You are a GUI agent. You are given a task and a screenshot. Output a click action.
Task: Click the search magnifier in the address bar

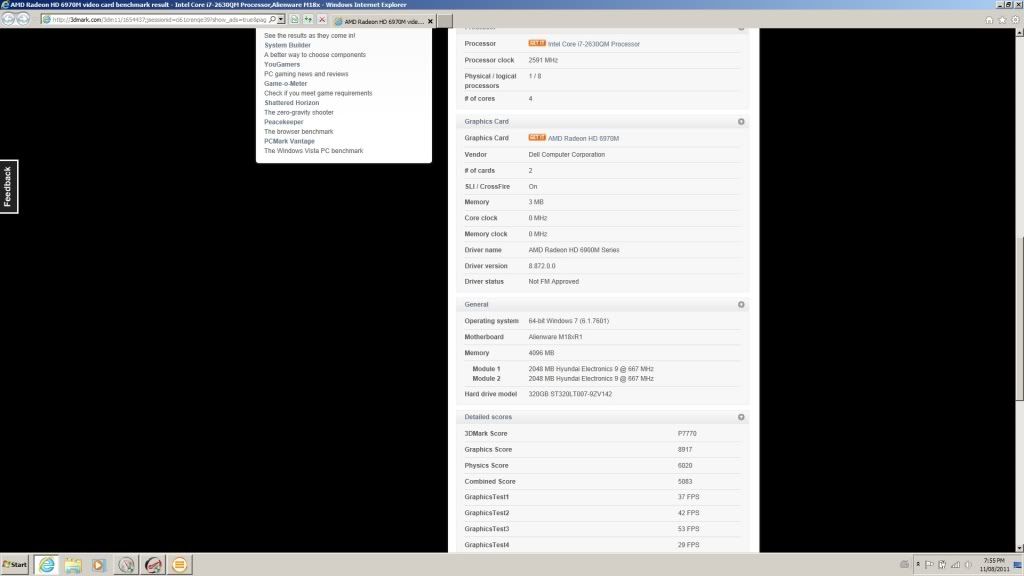[272, 20]
